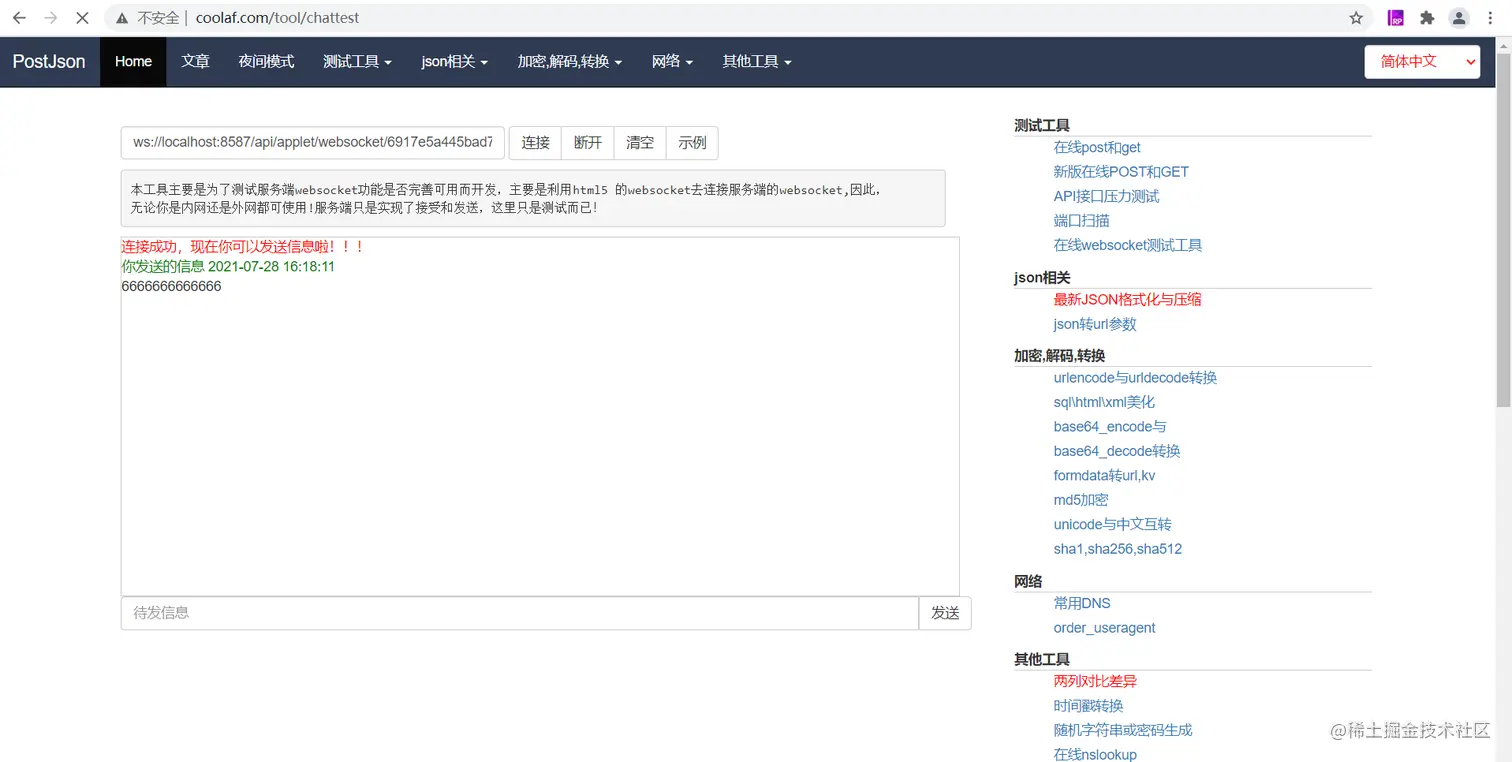Click the 断开 button
This screenshot has height=762, width=1512.
[588, 143]
